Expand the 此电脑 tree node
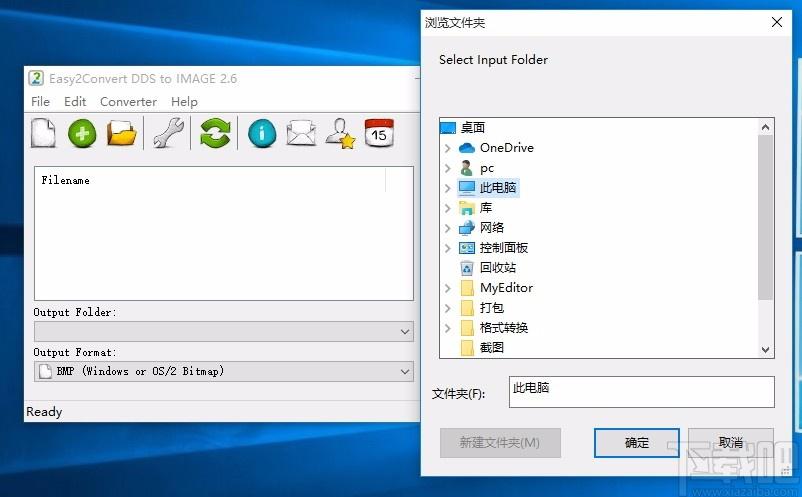 pos(448,188)
